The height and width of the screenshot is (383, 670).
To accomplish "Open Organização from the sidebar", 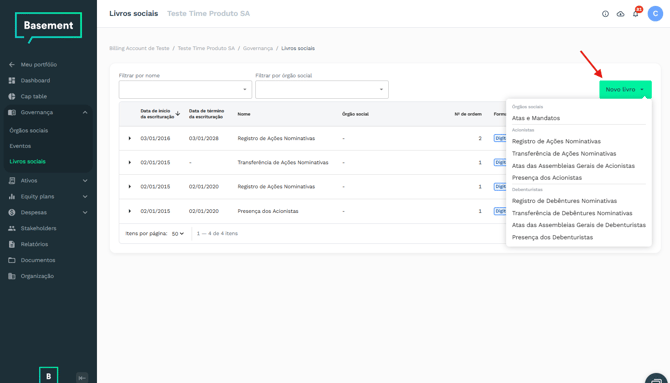I will [37, 276].
